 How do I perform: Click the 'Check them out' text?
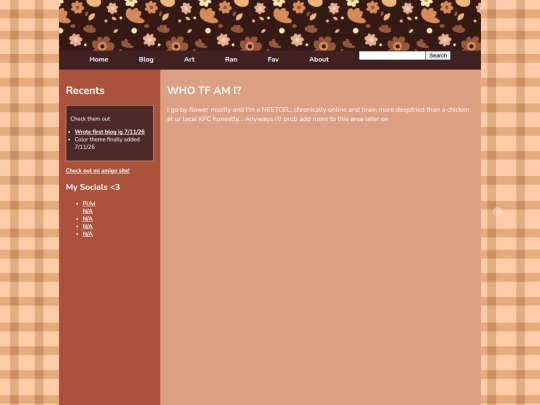[x=90, y=119]
